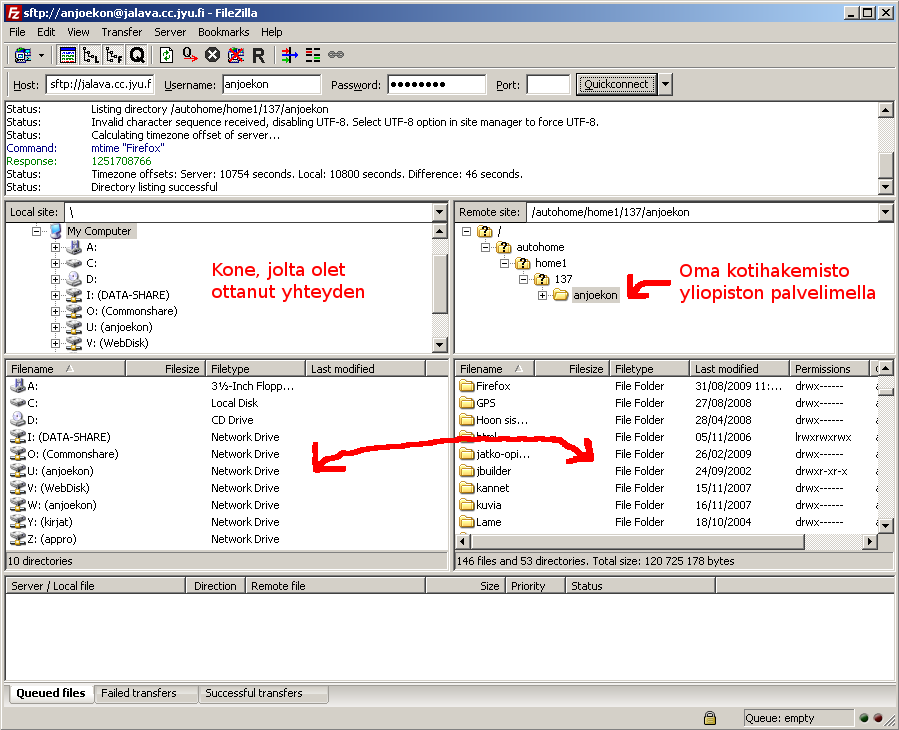Open the Site Manager toolbar icon
Viewport: 899px width, 730px height.
pyautogui.click(x=23, y=55)
